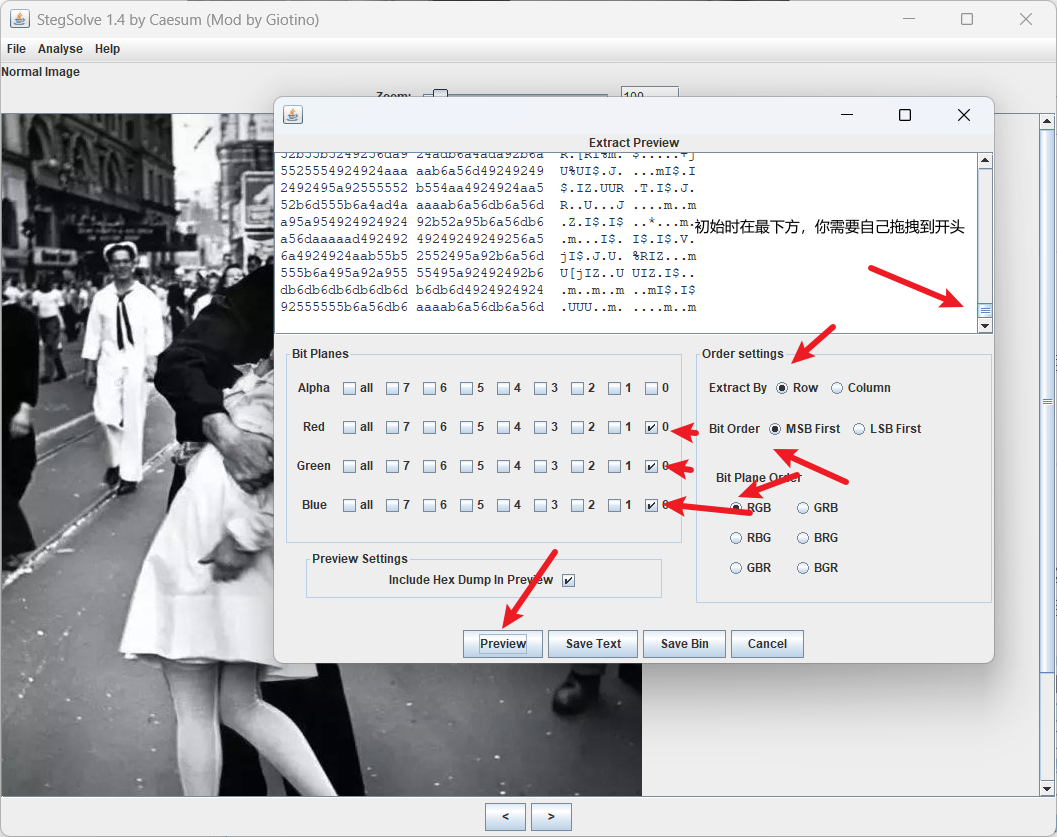Choose LSB First bit order

coord(859,429)
